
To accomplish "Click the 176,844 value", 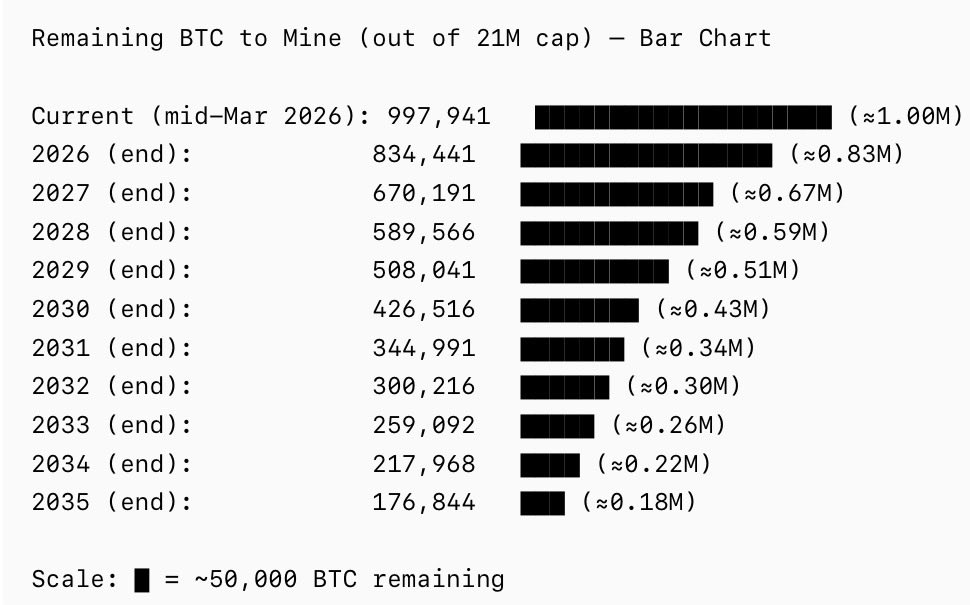I will pyautogui.click(x=423, y=502).
